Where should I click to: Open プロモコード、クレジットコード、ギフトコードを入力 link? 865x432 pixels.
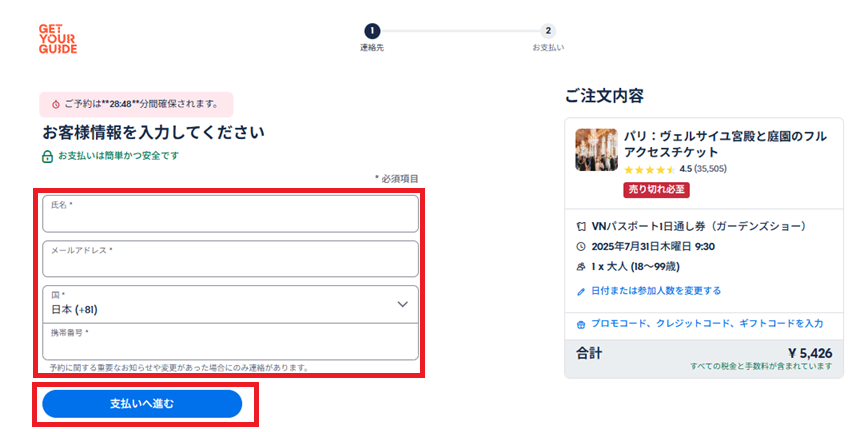(707, 324)
